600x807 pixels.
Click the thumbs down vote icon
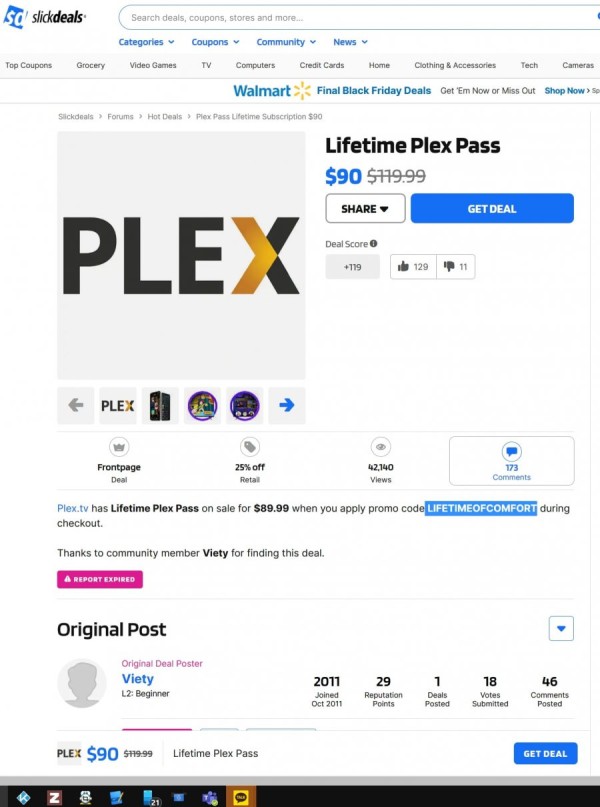[449, 267]
